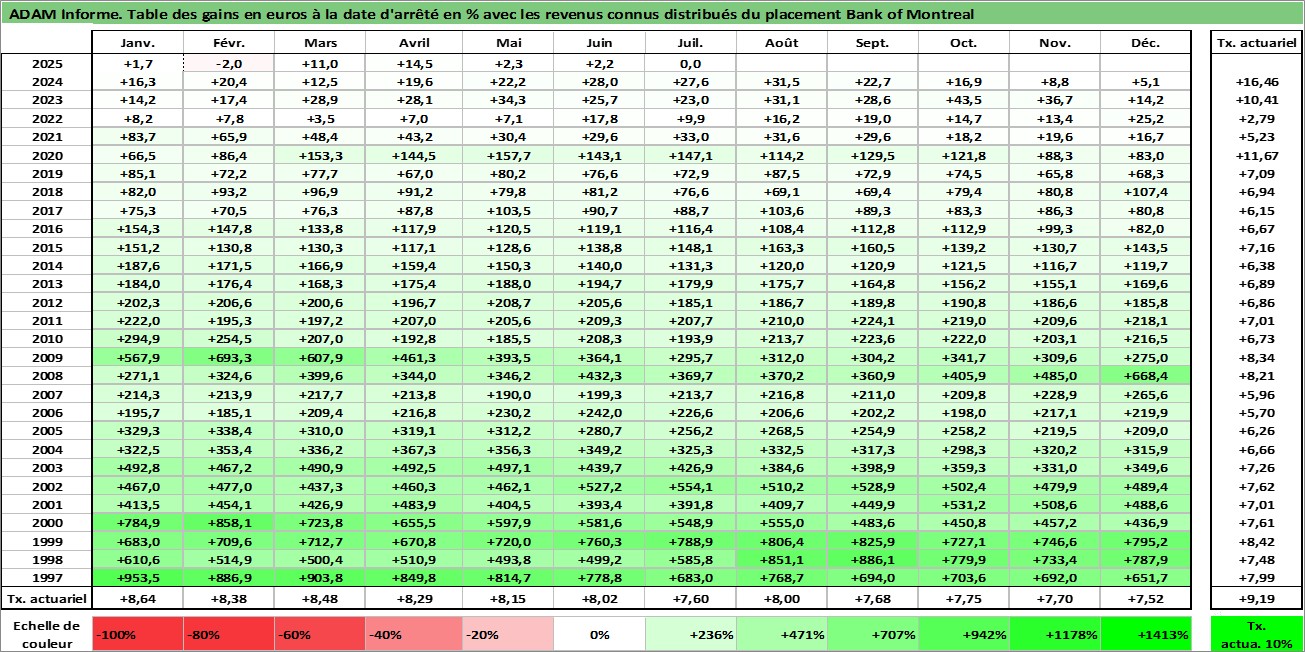Select the +11,67 actuarial rate for 2020
Viewport: 1305px width, 652px height.
pos(1257,155)
